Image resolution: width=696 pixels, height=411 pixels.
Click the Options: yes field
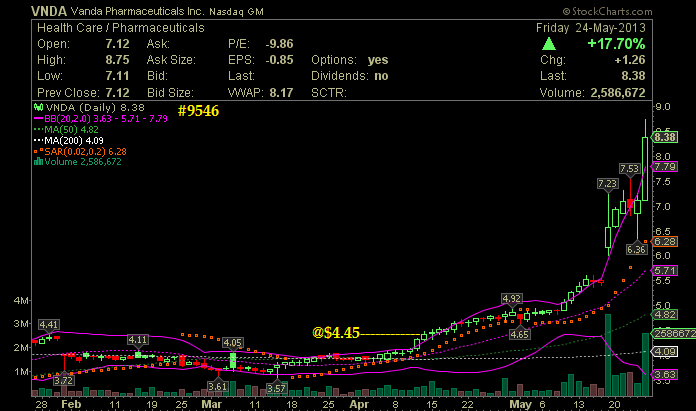pyautogui.click(x=349, y=60)
